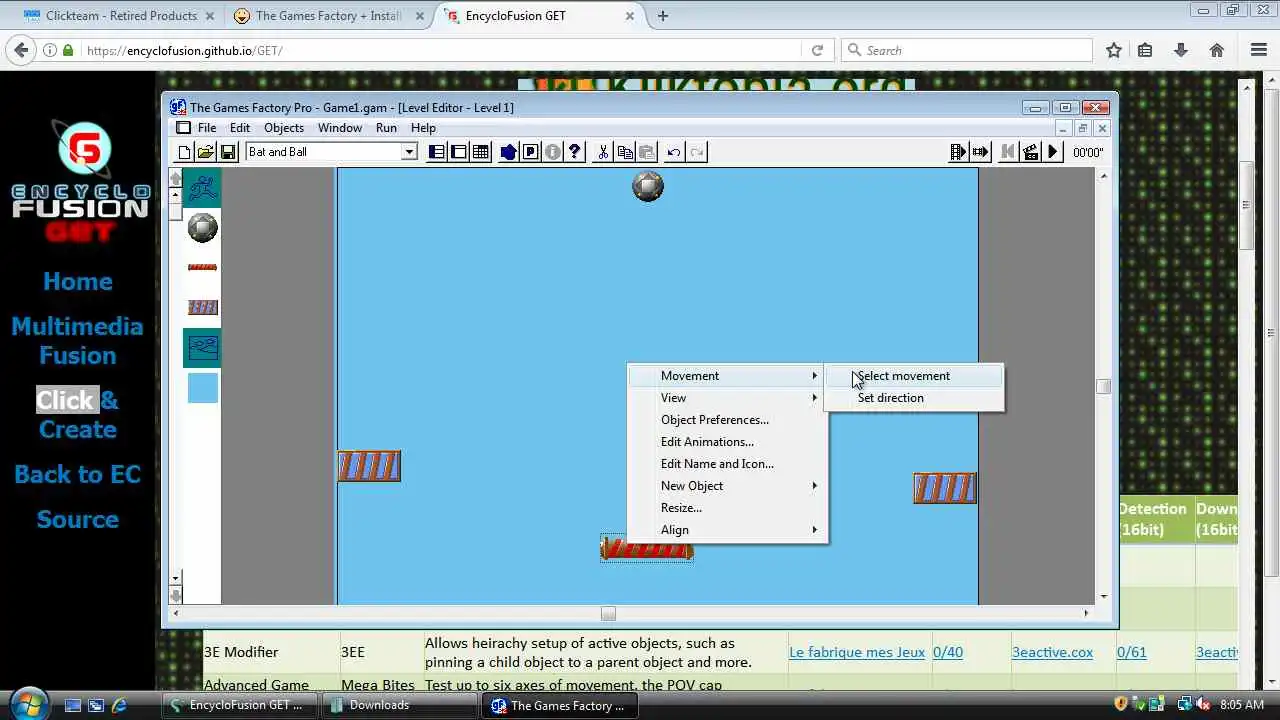Viewport: 1280px width, 720px height.
Task: Select the left striped brick in the level
Action: tap(369, 466)
